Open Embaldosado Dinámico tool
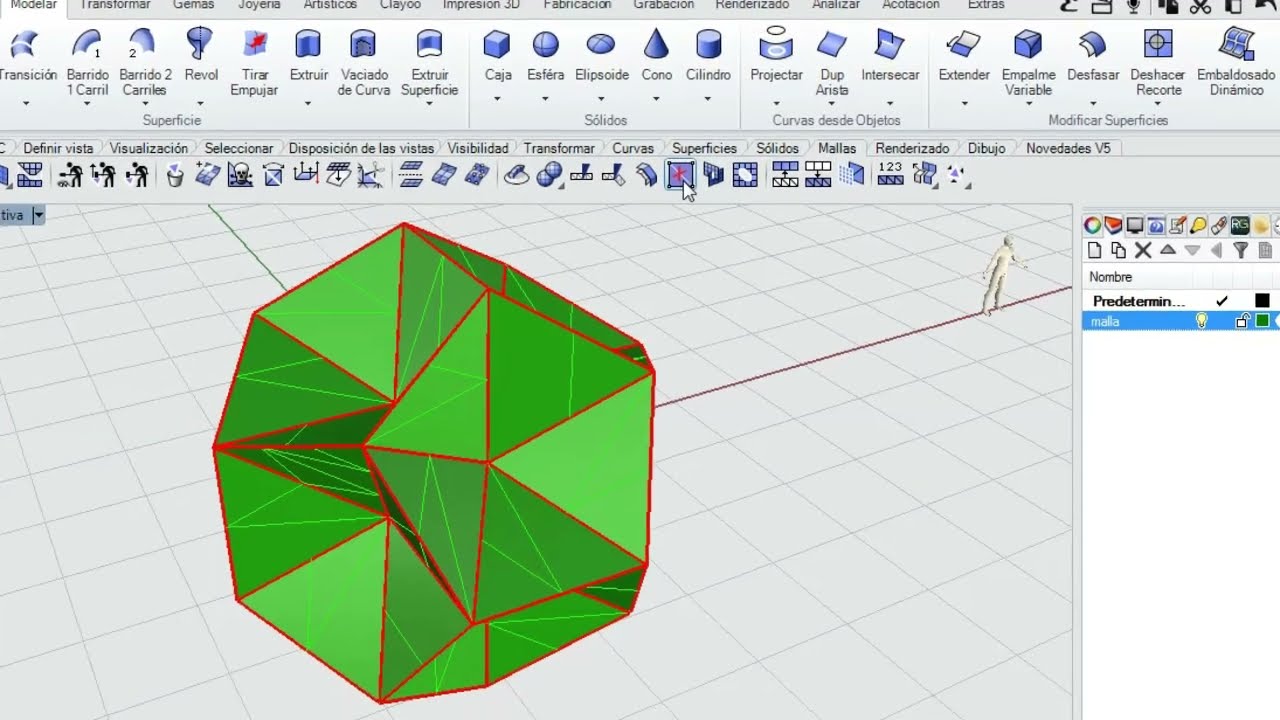This screenshot has width=1280, height=720. tap(1236, 61)
